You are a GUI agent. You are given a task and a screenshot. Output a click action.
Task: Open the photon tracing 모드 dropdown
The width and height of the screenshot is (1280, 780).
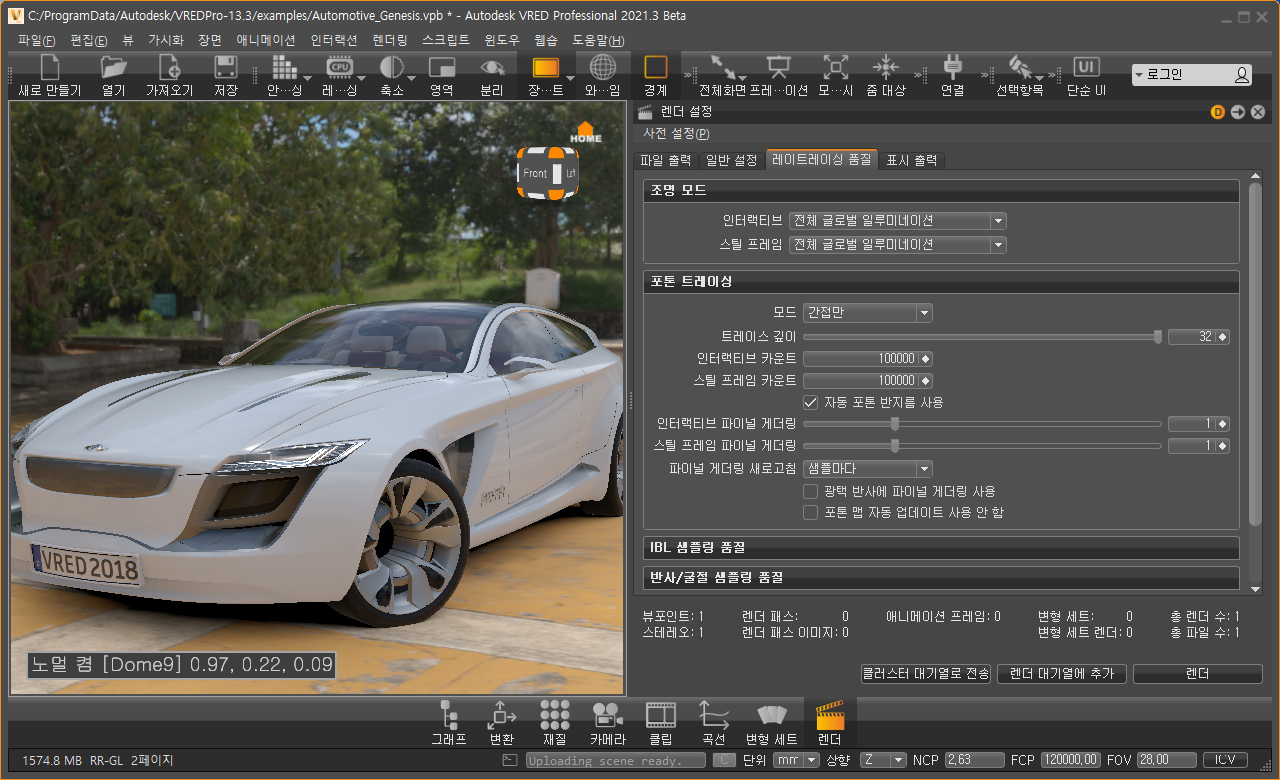point(867,313)
